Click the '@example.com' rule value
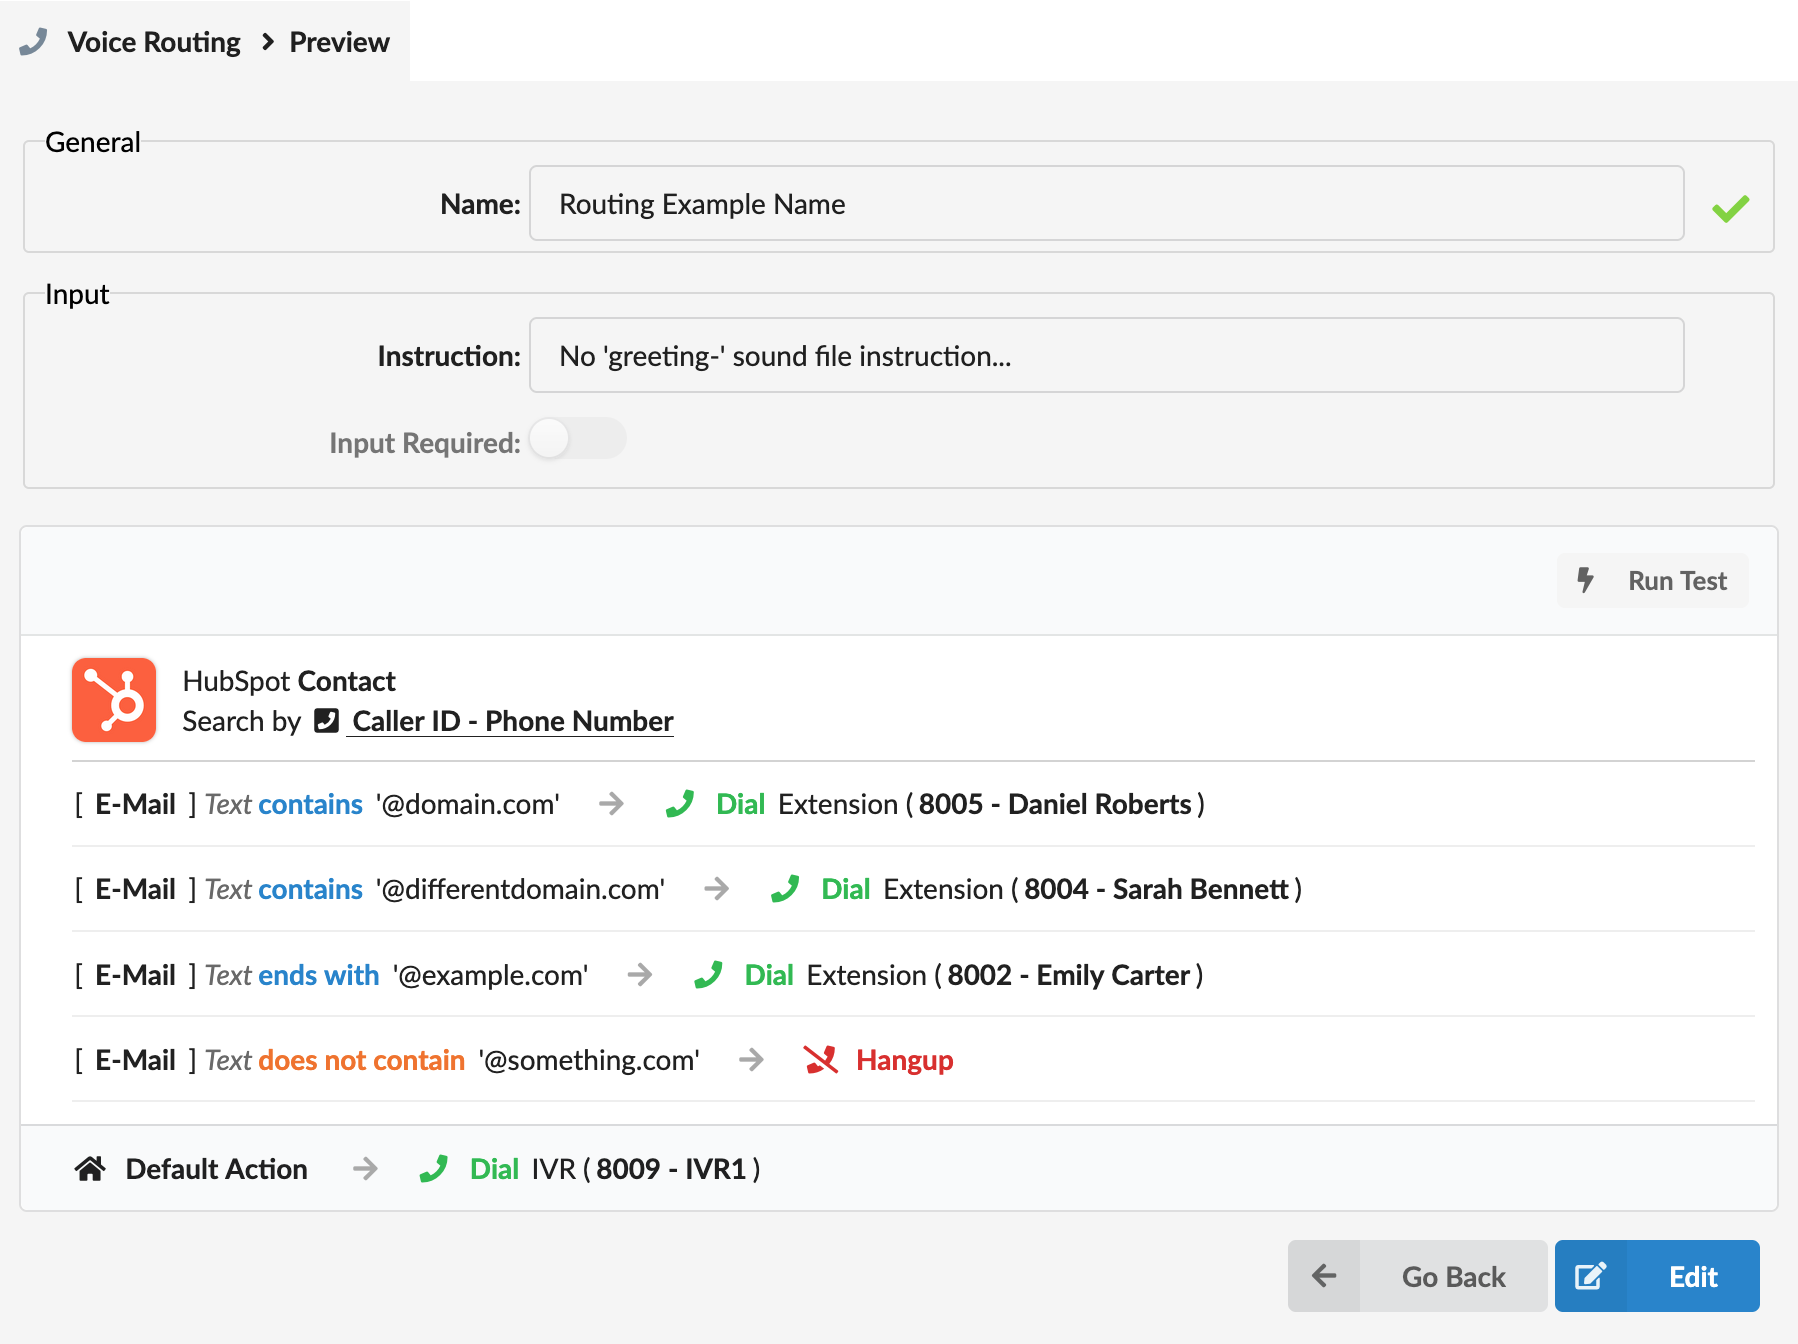The image size is (1798, 1344). [490, 975]
